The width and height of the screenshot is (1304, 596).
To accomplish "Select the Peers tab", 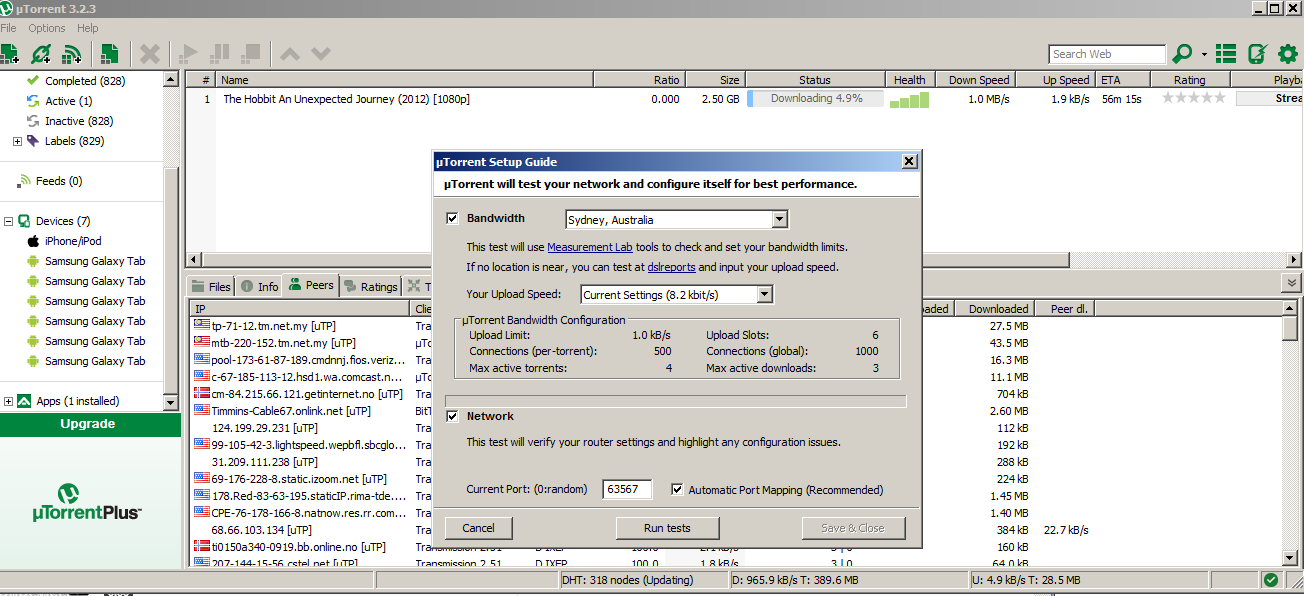I will (x=311, y=285).
